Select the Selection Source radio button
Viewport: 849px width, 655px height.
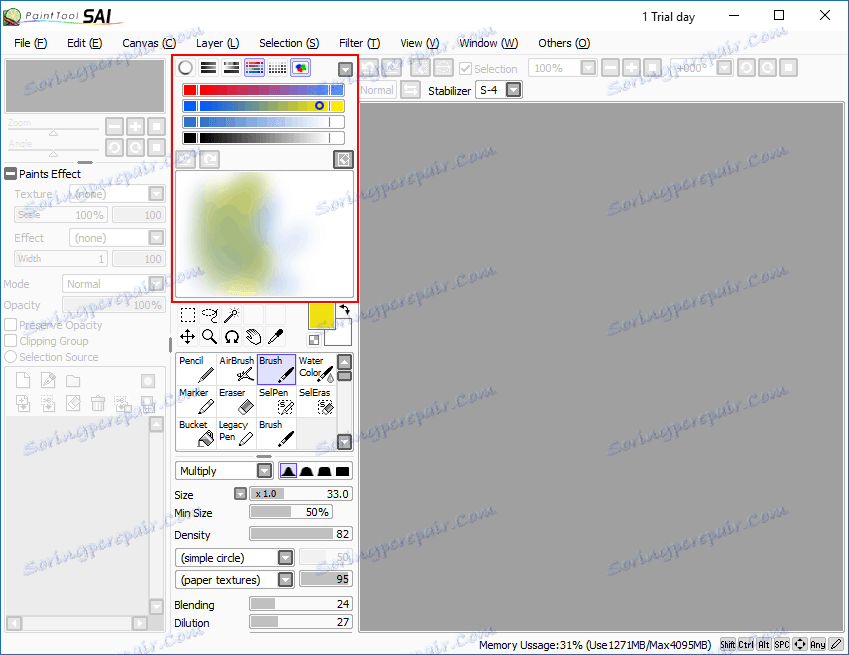click(10, 357)
